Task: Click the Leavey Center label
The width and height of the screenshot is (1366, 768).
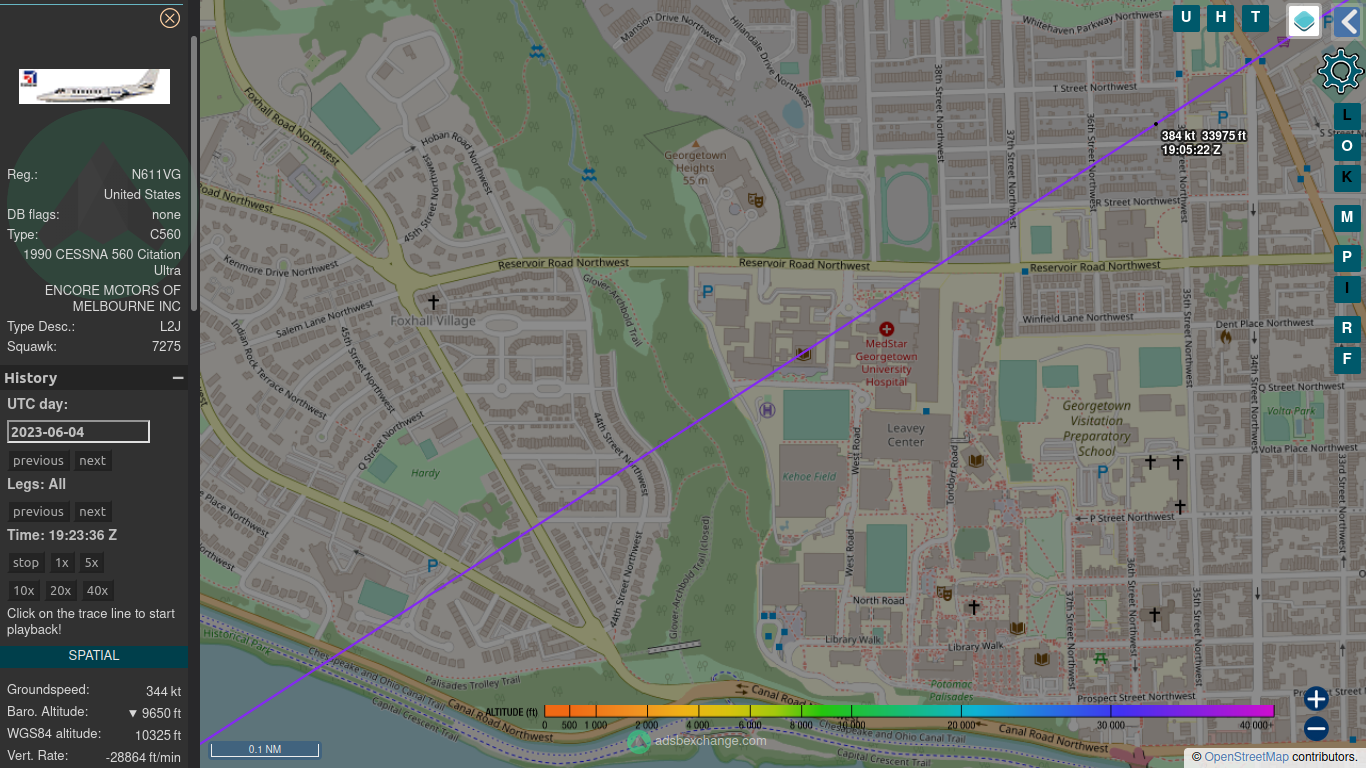Action: [906, 435]
